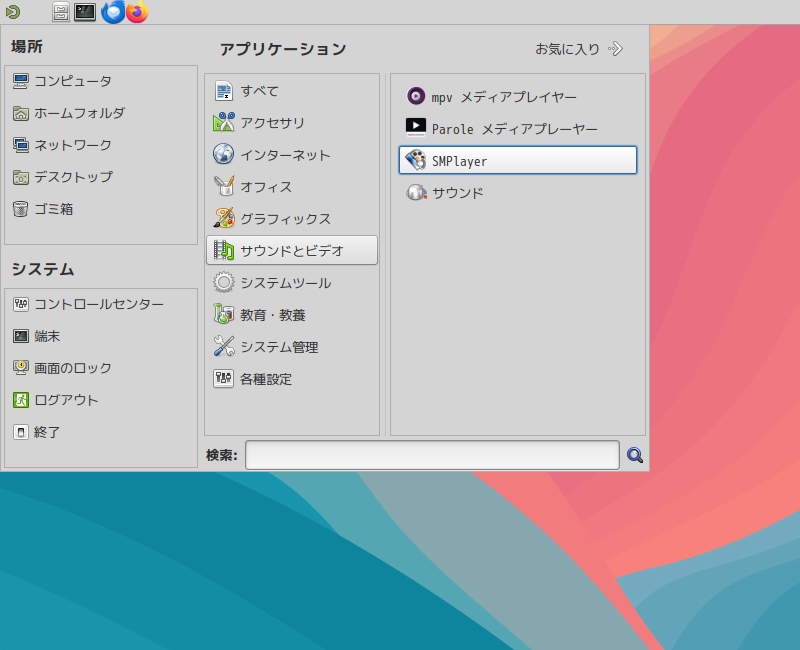Click the グラフィックス palette icon
The width and height of the screenshot is (800, 650).
[223, 218]
